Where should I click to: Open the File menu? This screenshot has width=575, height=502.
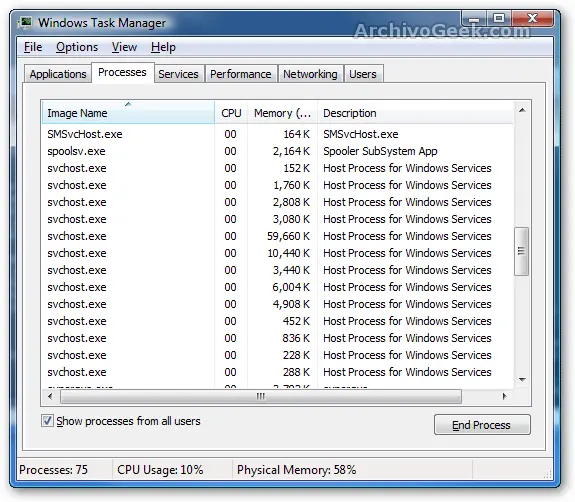tap(33, 47)
